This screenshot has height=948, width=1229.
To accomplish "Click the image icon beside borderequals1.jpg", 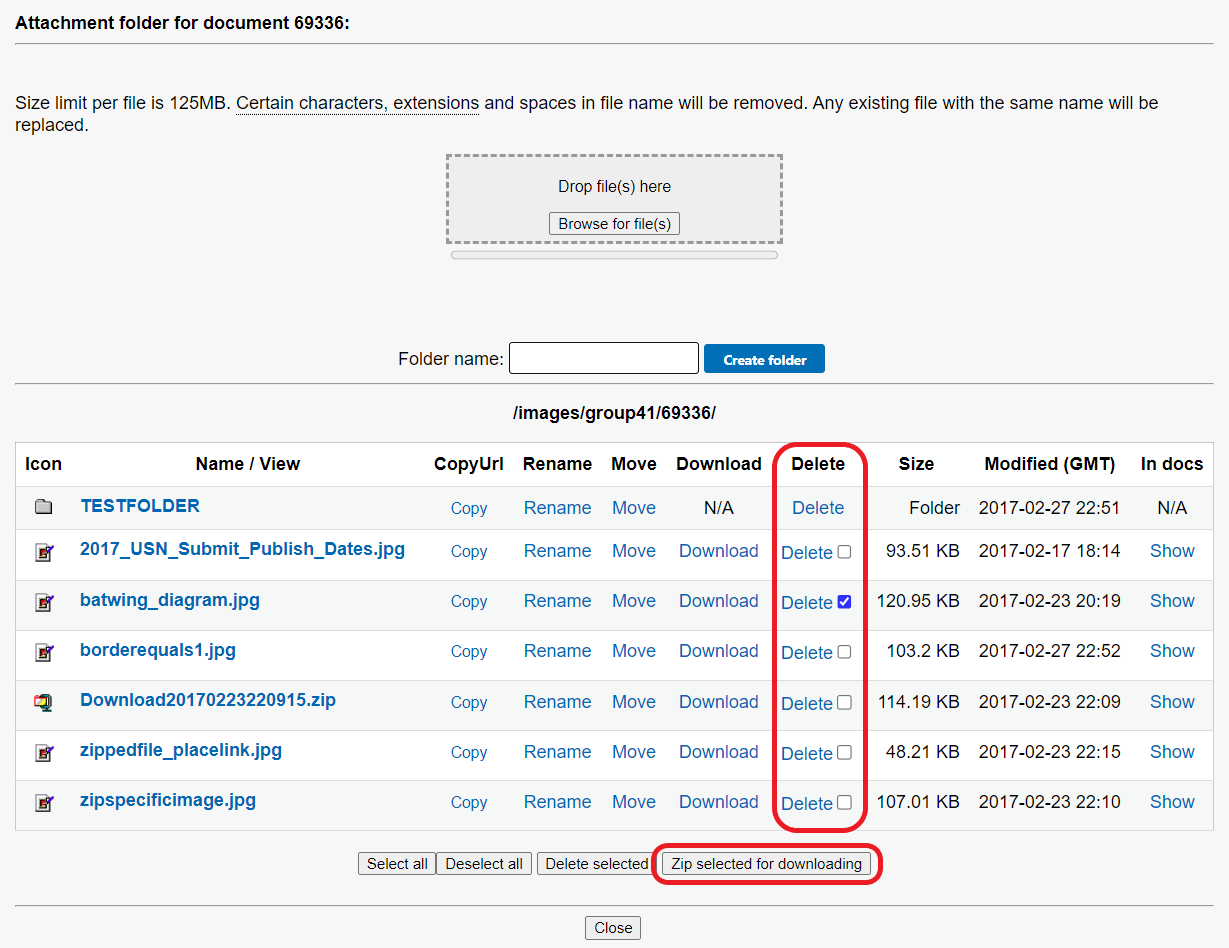I will (43, 653).
